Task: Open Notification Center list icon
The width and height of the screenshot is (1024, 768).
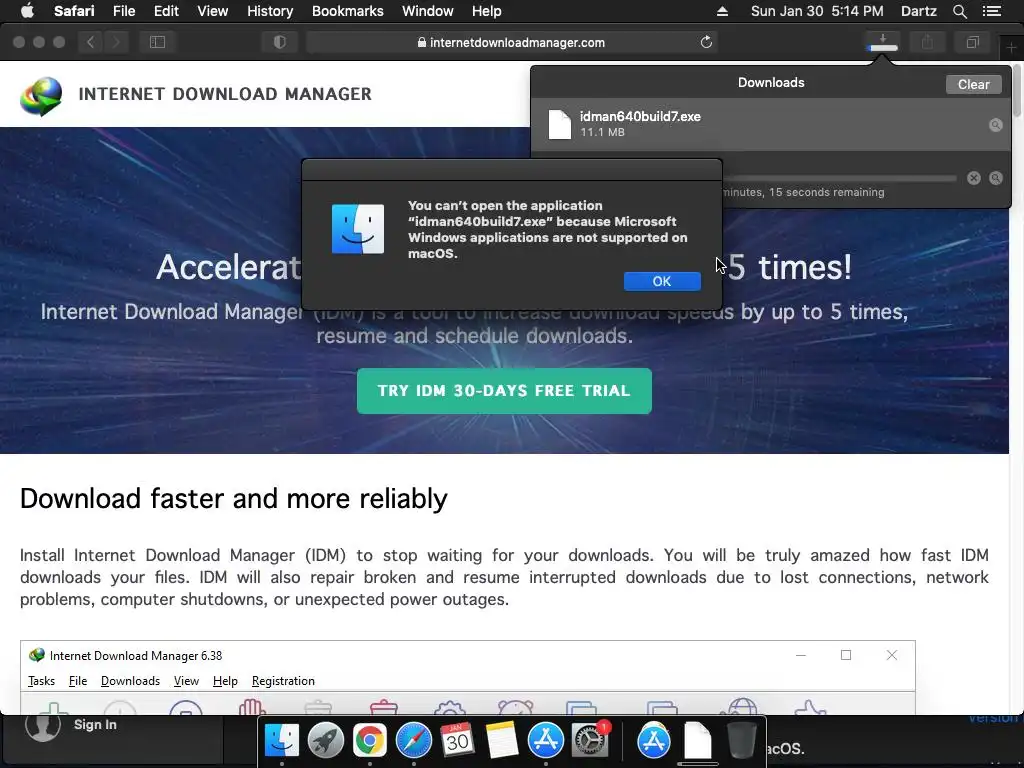Action: pyautogui.click(x=992, y=11)
